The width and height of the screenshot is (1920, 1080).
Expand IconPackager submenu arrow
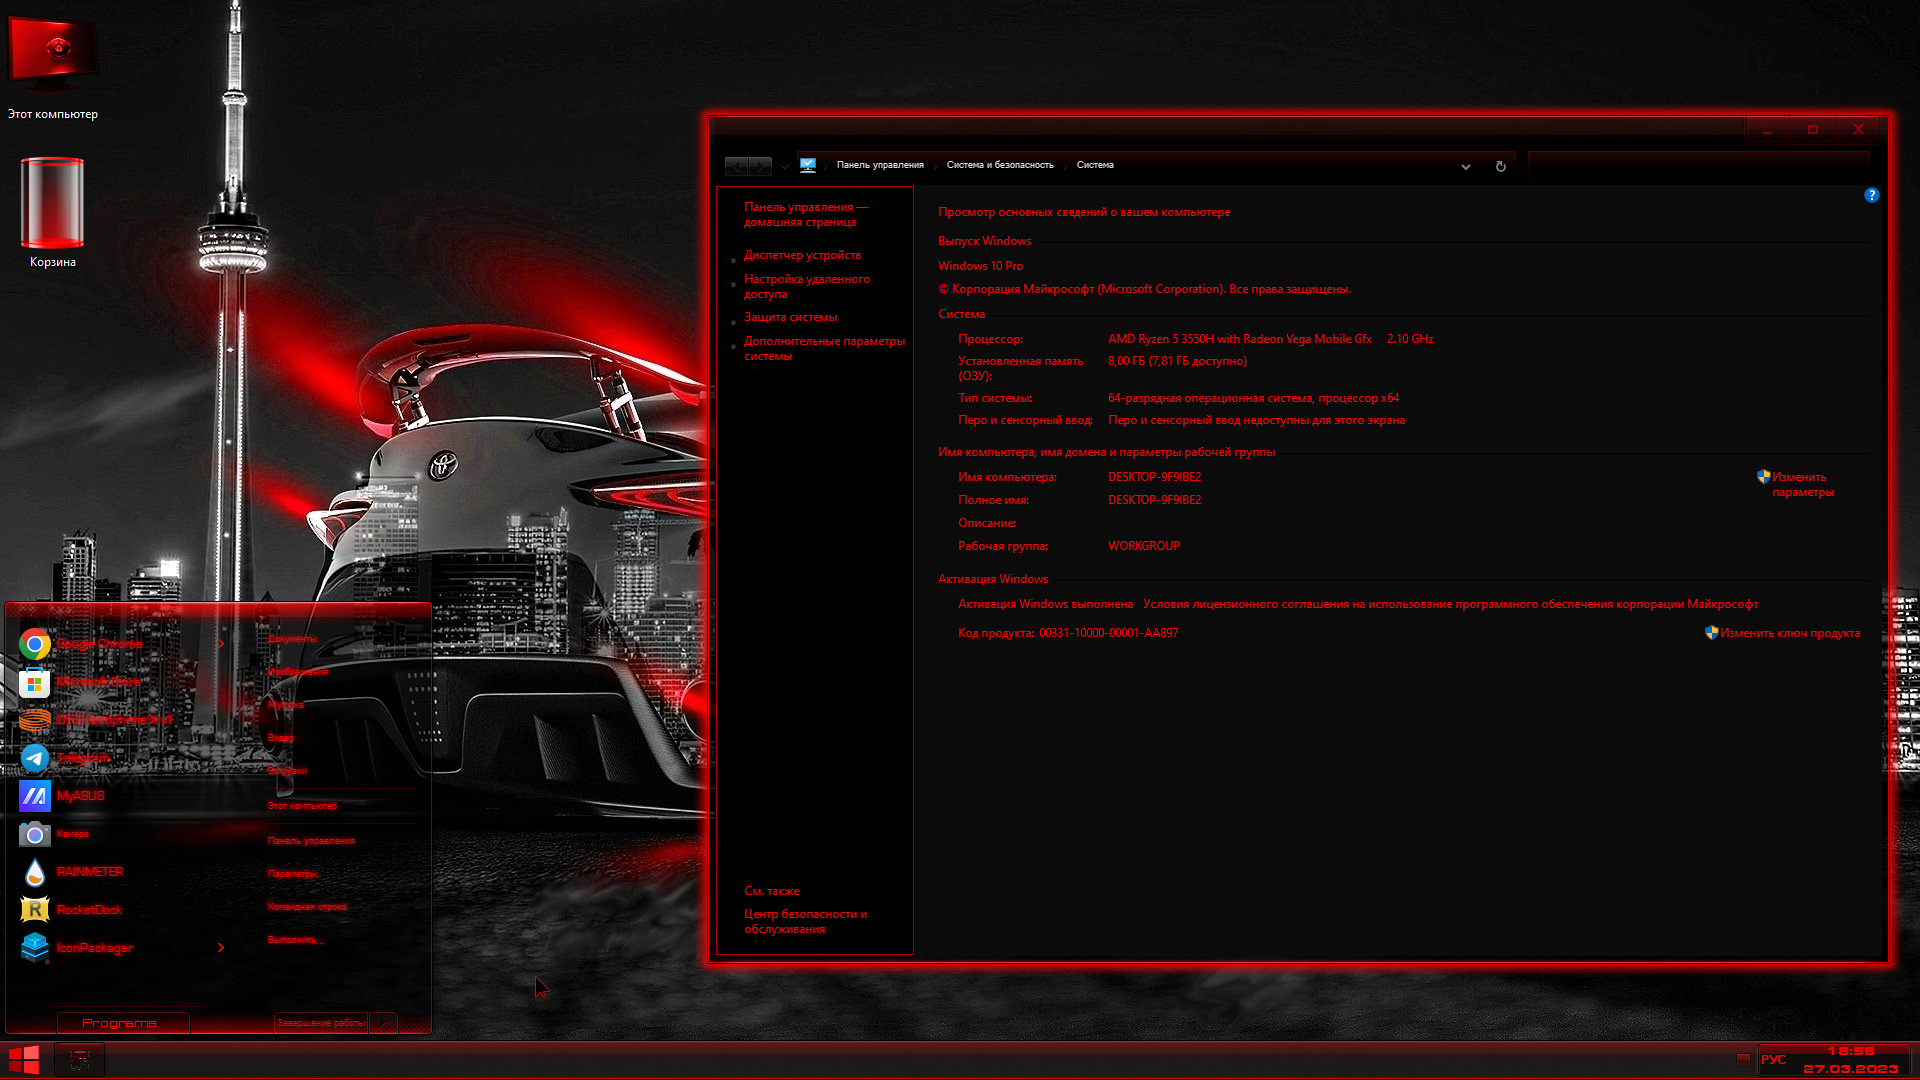click(221, 947)
